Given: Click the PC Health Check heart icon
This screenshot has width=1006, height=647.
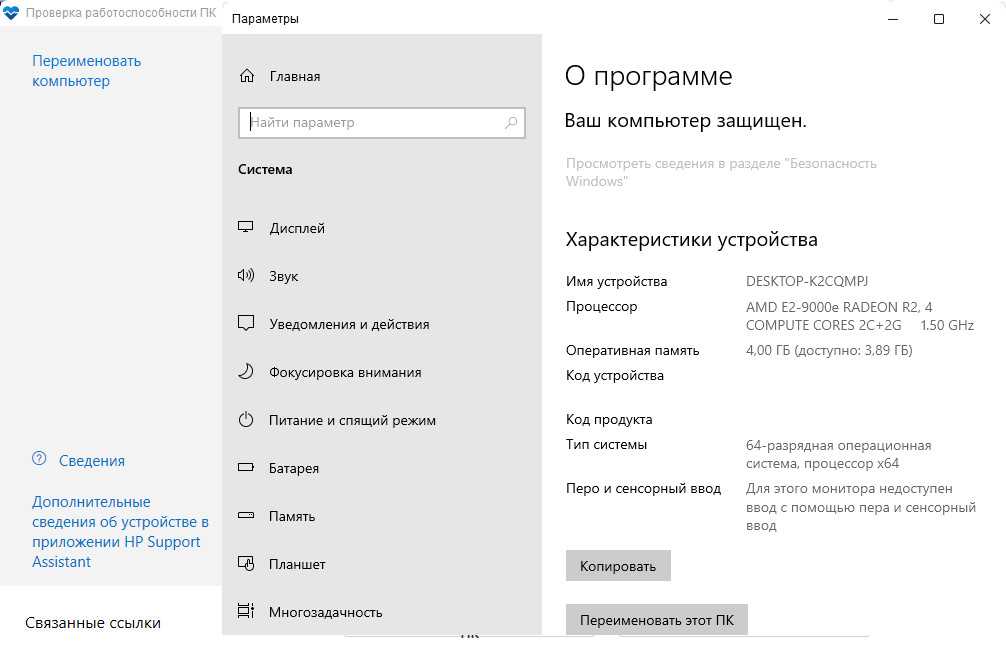Looking at the screenshot, I should 12,14.
